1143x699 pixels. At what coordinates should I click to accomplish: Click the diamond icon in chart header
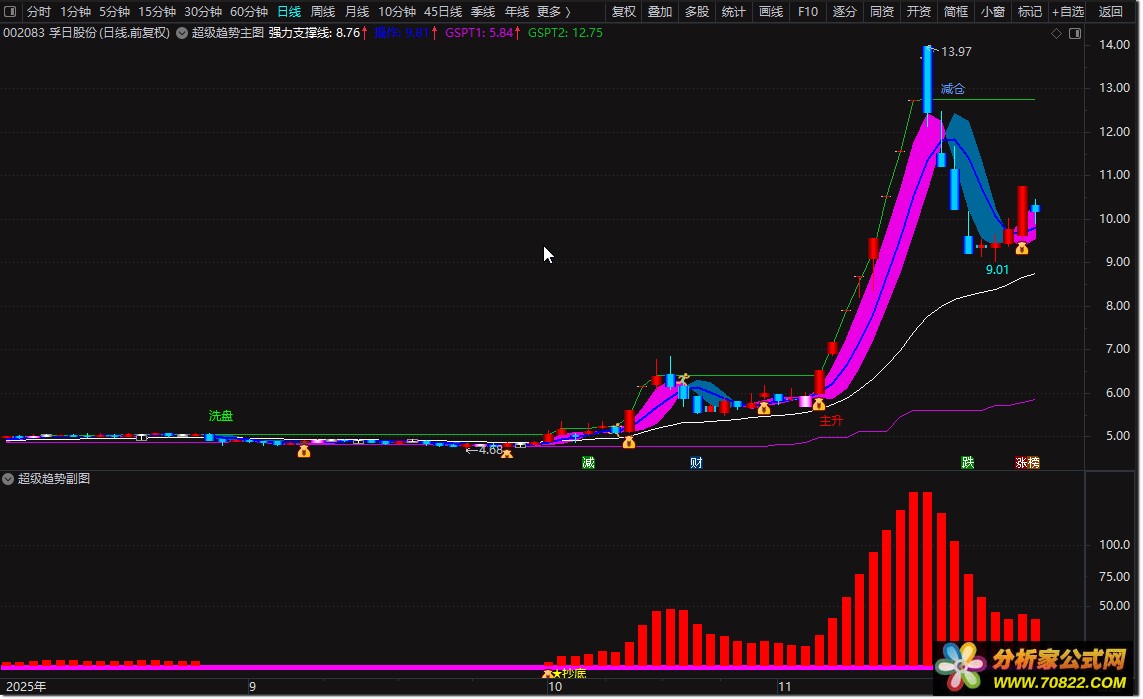click(x=1056, y=34)
